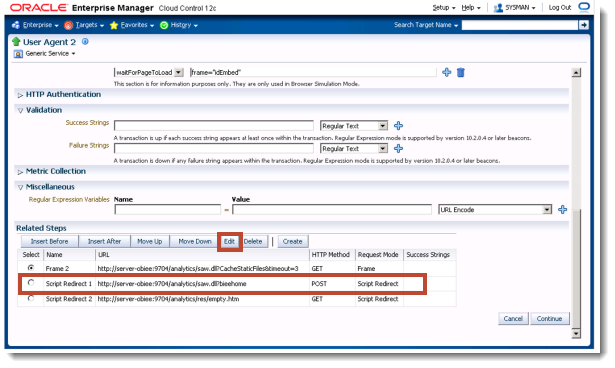Click the History clock icon
This screenshot has height=368, width=615.
(x=164, y=25)
